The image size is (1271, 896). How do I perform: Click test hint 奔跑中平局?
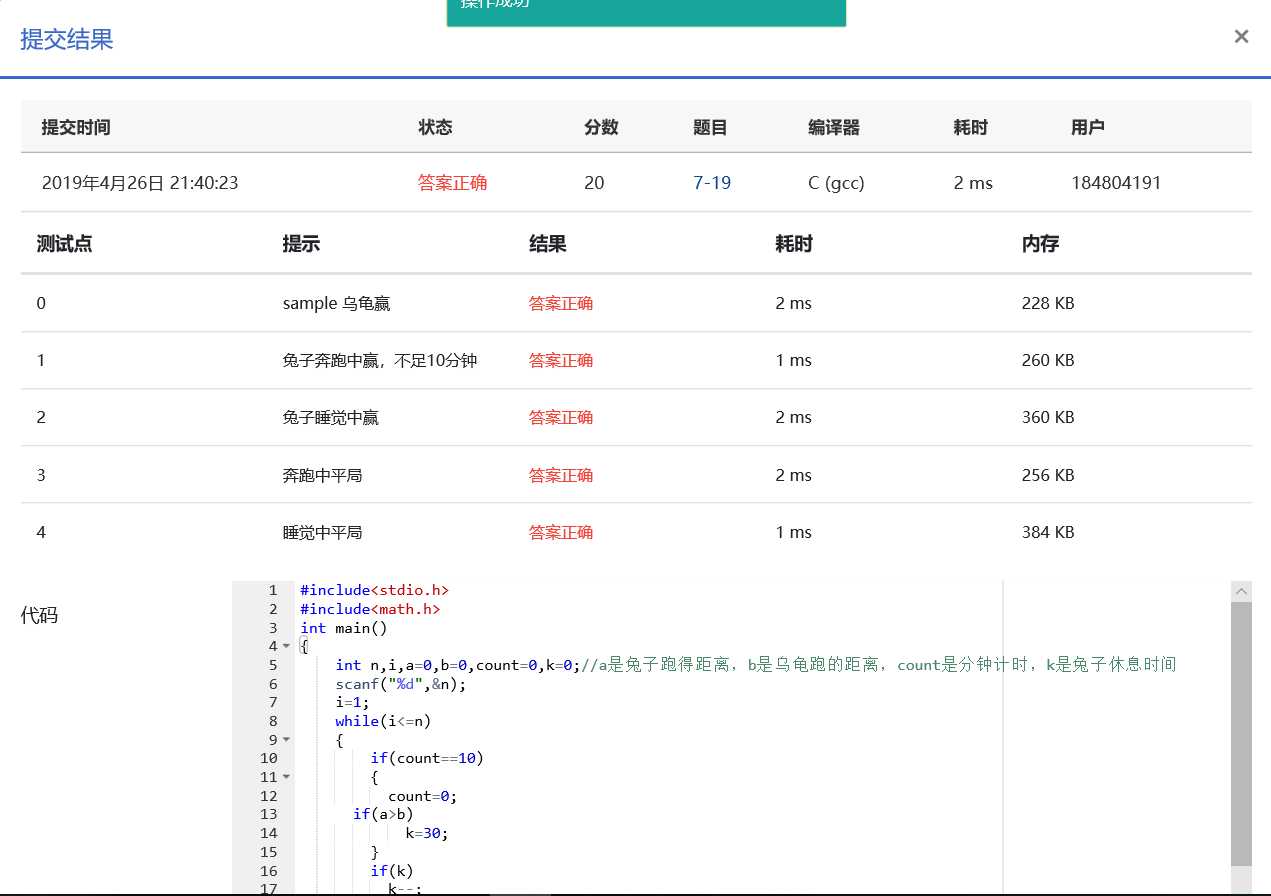tap(322, 475)
